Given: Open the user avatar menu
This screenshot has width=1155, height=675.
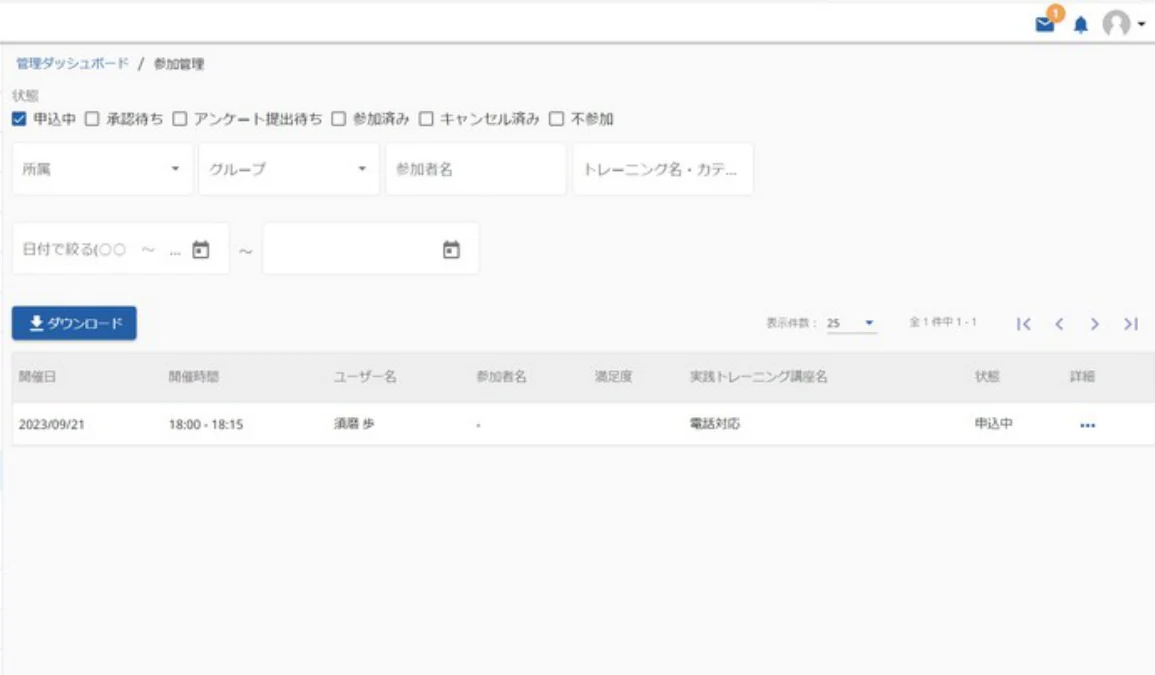Looking at the screenshot, I should coord(1116,24).
